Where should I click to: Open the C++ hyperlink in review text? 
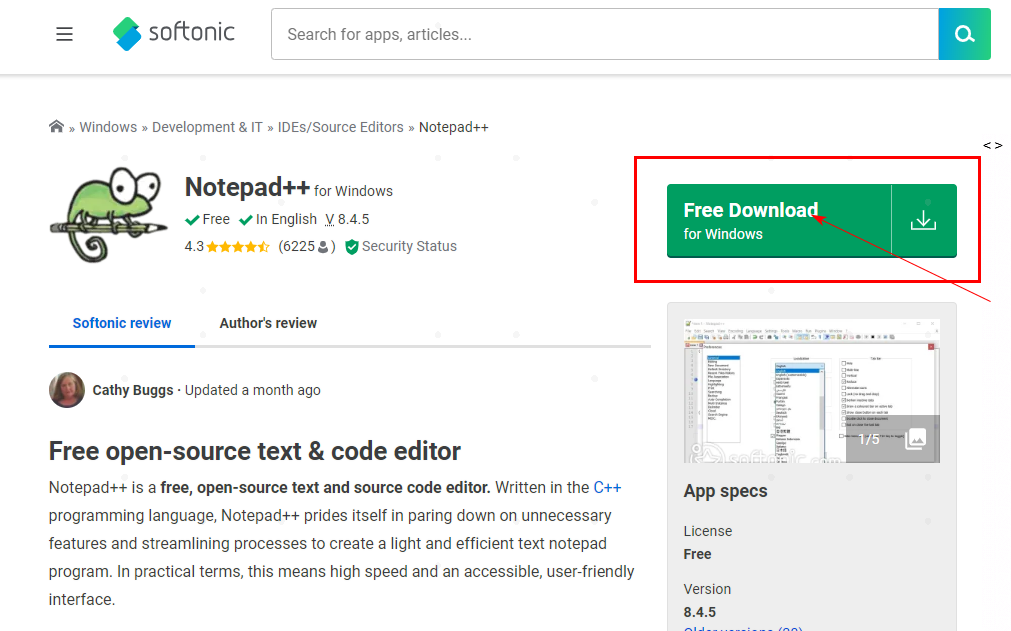coord(607,487)
